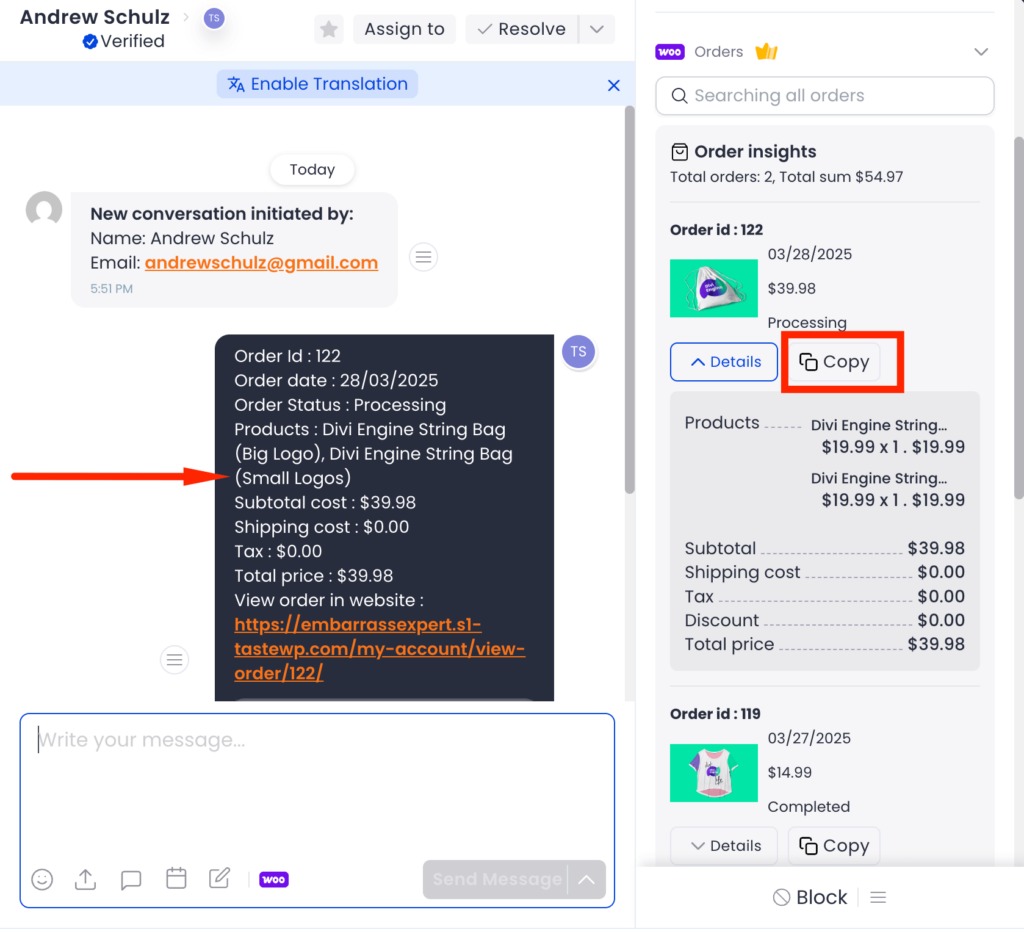Open the order 119 product thumbnail
This screenshot has height=929, width=1024.
[x=713, y=772]
